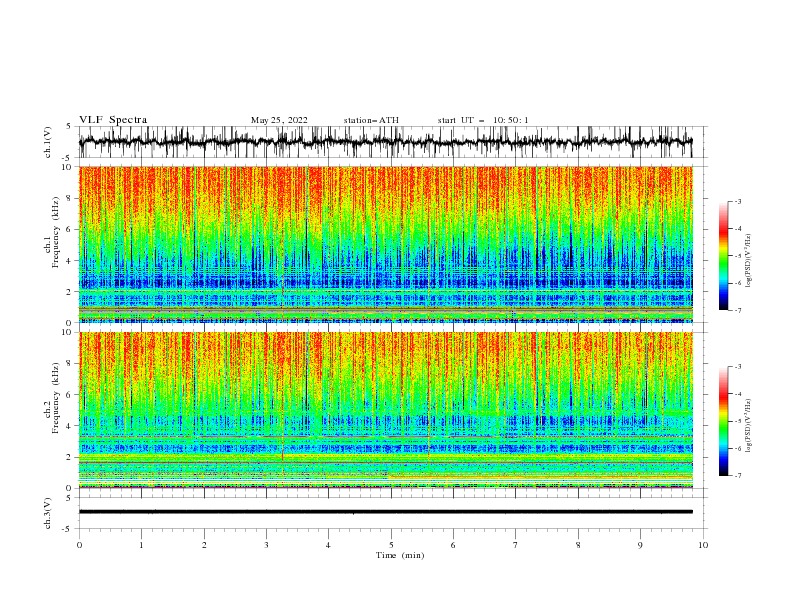Screen dimensions: 792x612
Task: Click the "-5" tick on ch.3(V) axis
Action: [x=68, y=529]
